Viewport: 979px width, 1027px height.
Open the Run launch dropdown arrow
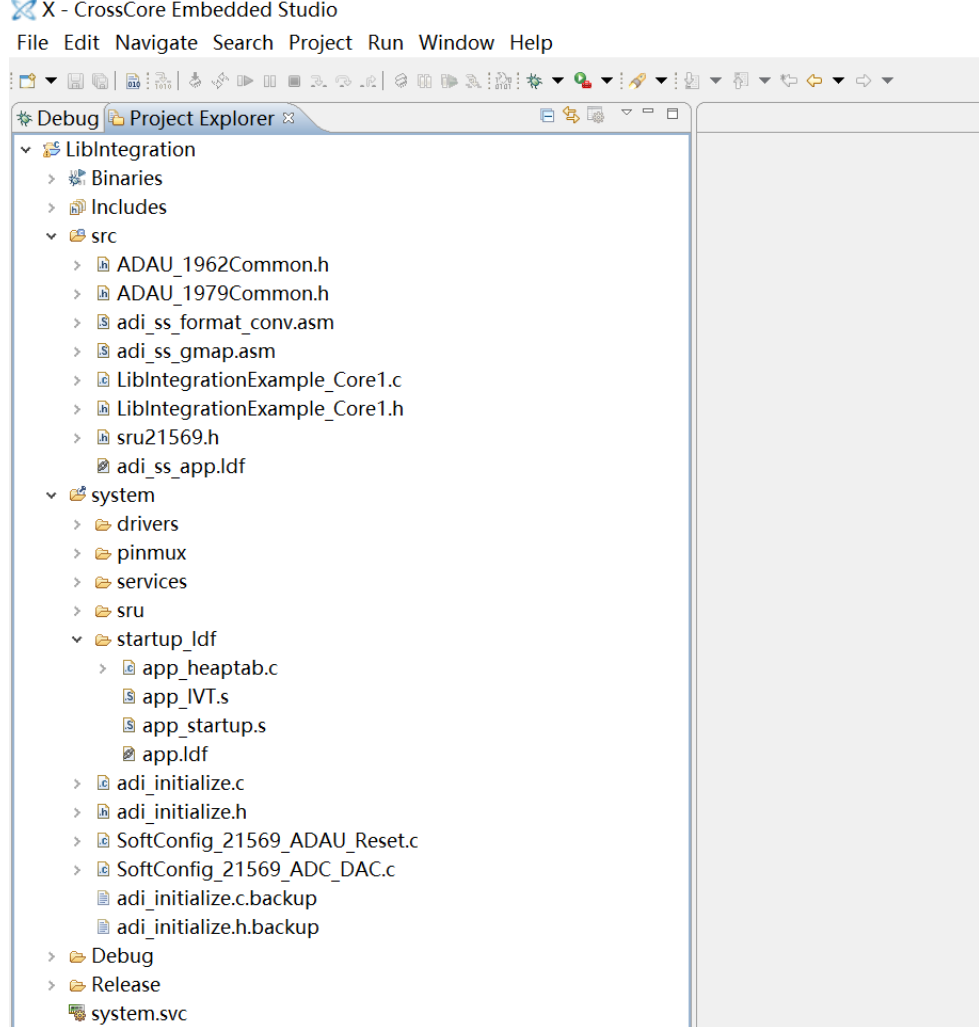click(607, 81)
